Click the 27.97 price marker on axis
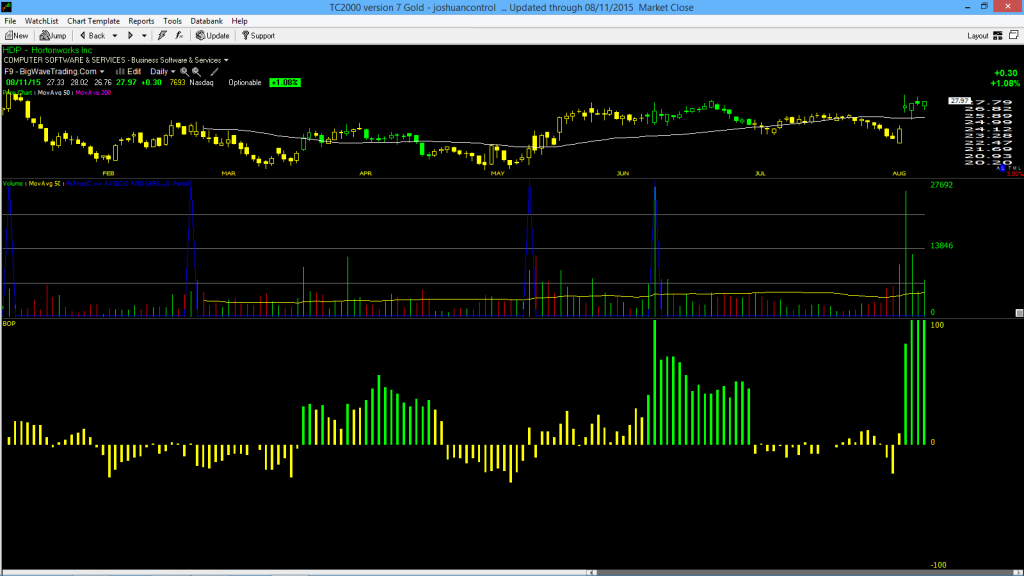 tap(959, 101)
